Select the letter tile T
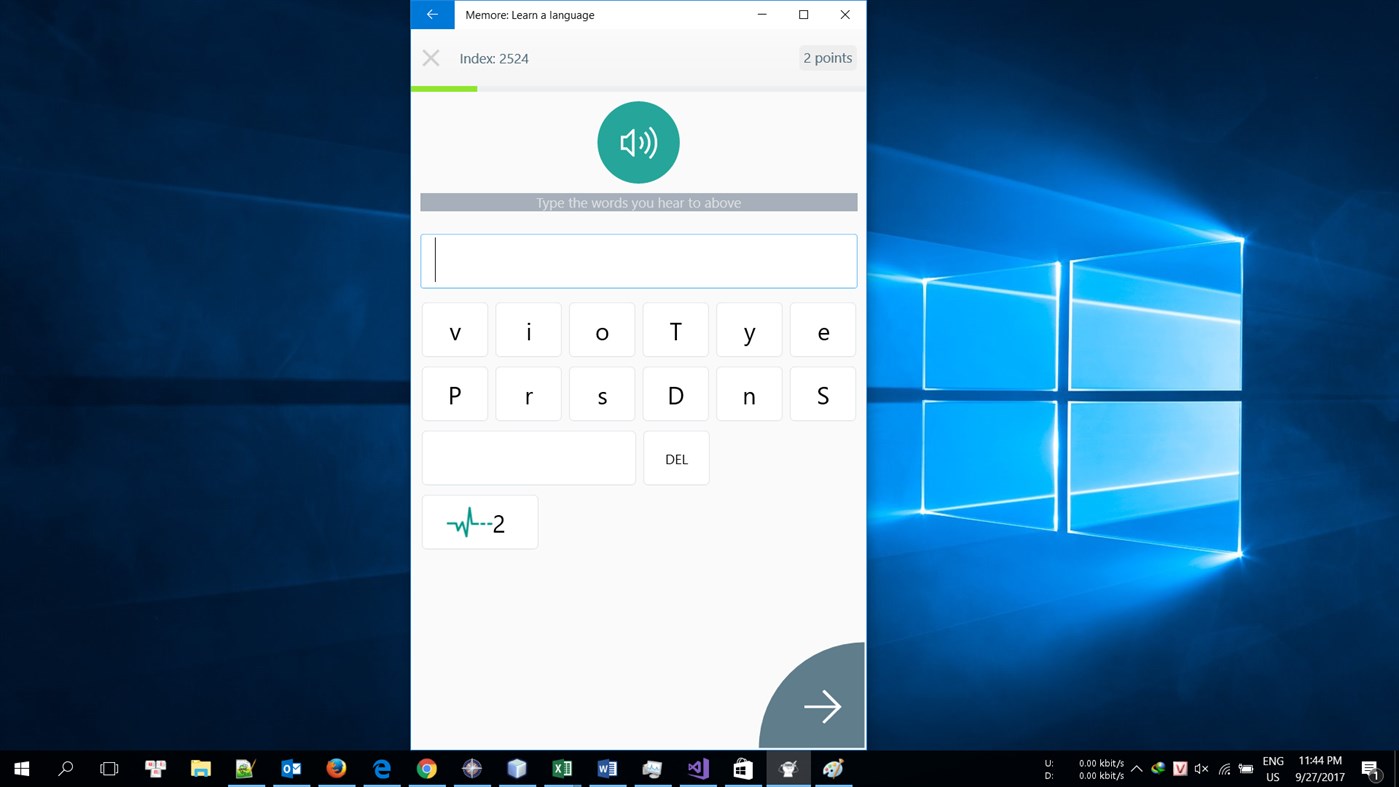This screenshot has height=787, width=1399. pyautogui.click(x=675, y=330)
